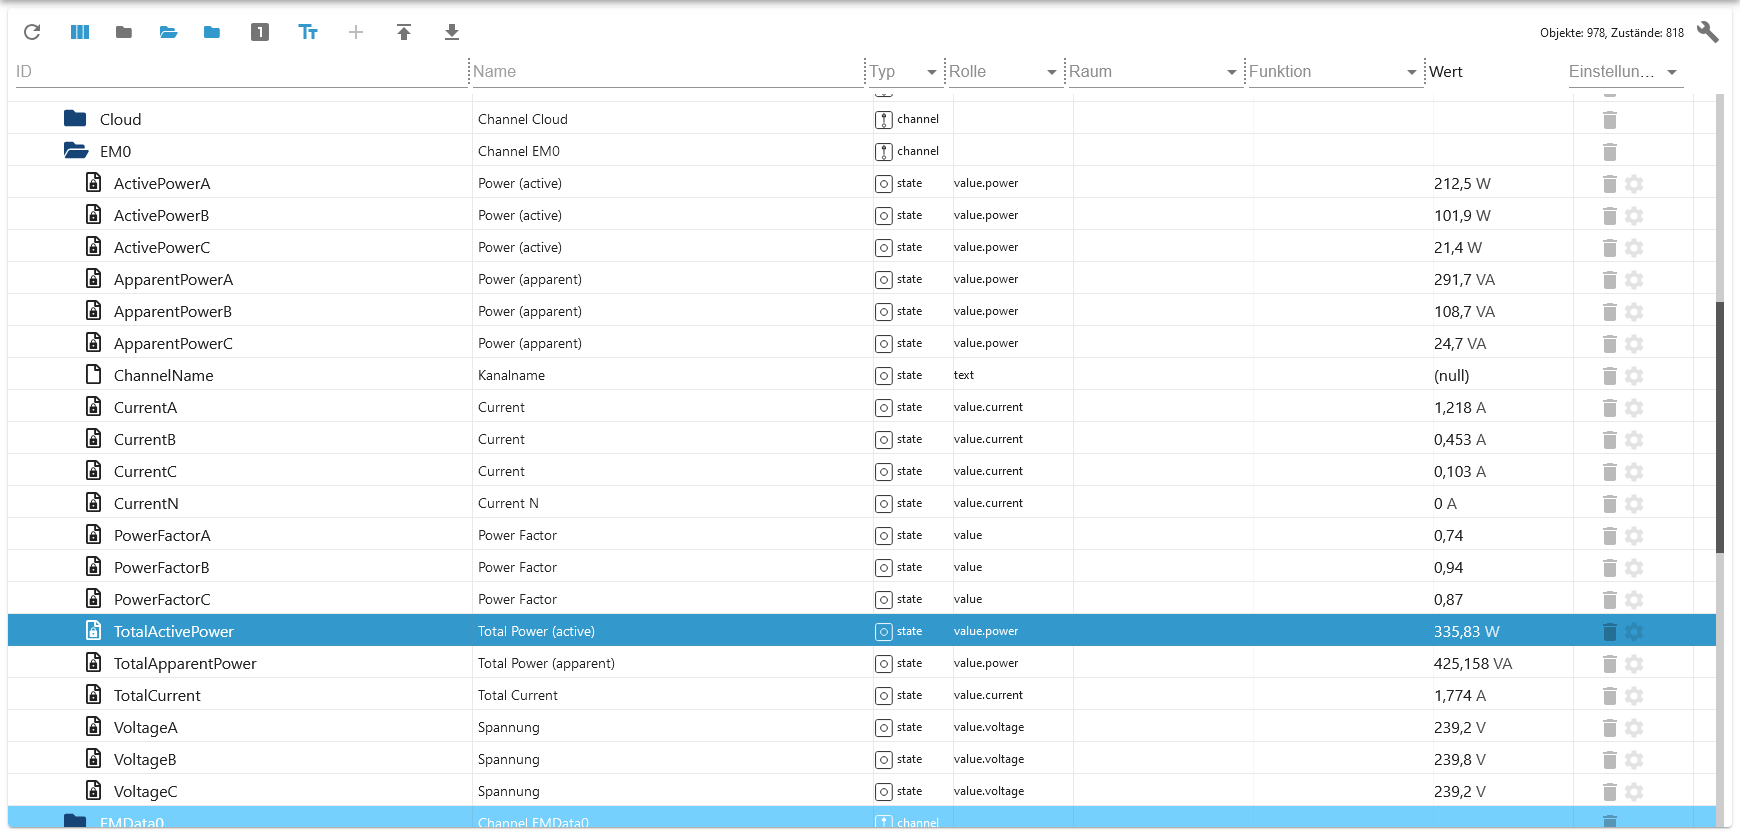This screenshot has width=1740, height=835.
Task: Collapse all folders with closed folder icon
Action: click(x=124, y=32)
